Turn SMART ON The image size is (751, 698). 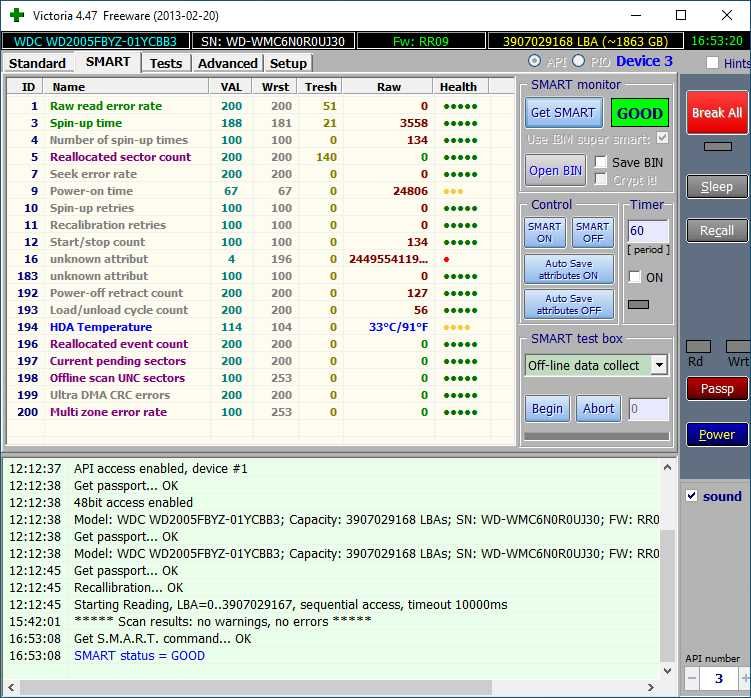(544, 232)
